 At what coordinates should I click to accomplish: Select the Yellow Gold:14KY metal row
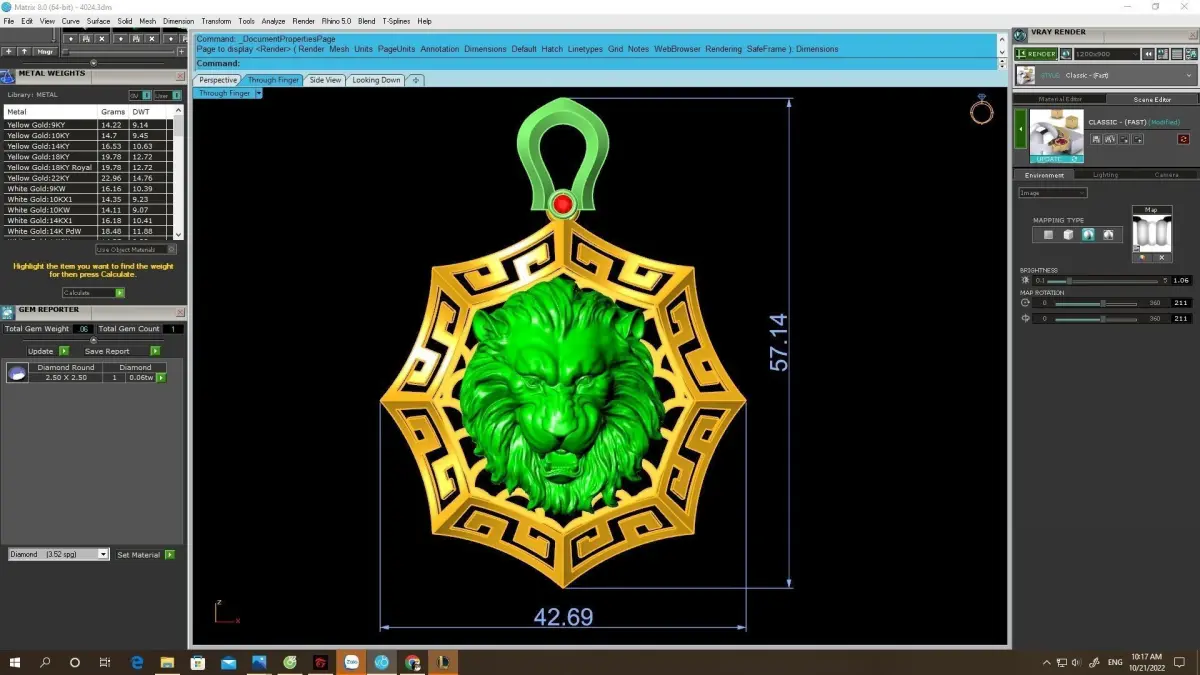[x=88, y=146]
